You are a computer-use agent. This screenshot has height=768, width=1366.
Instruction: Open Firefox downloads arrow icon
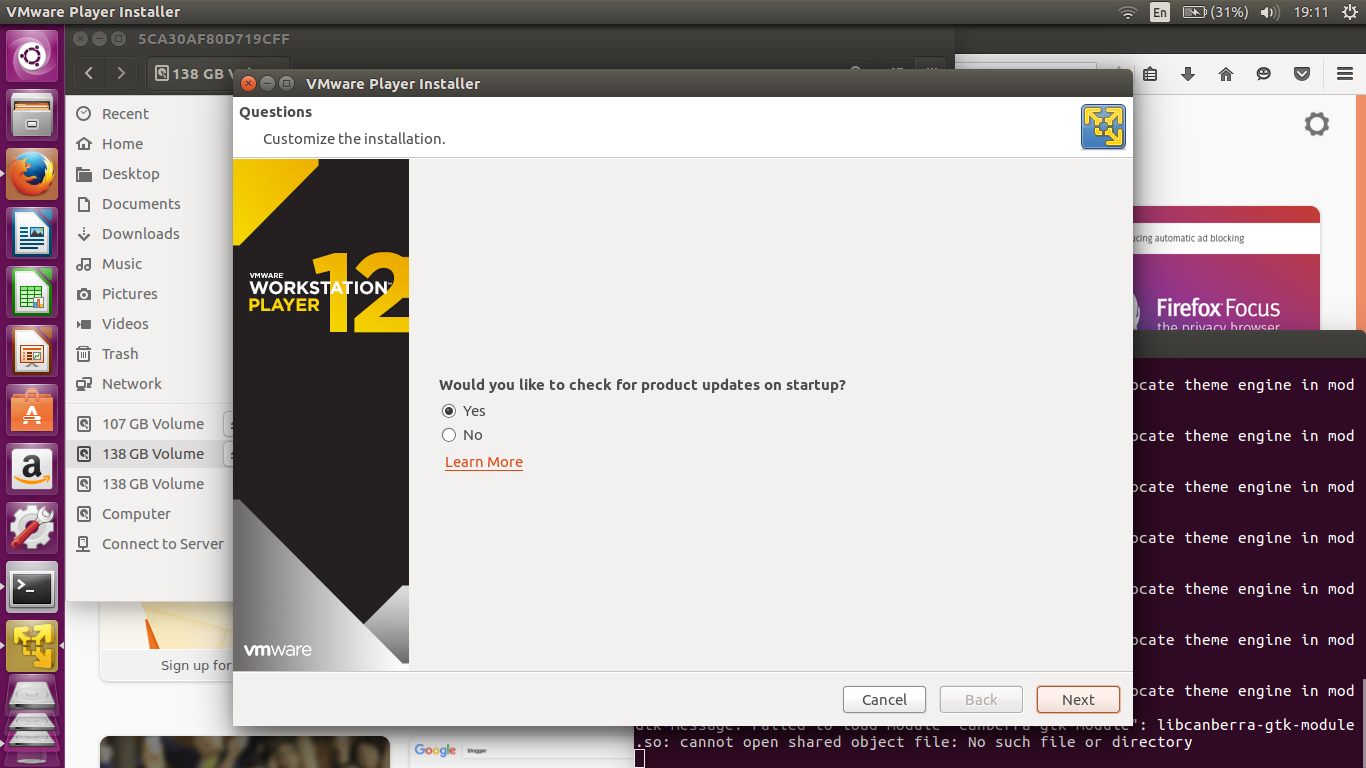click(x=1188, y=74)
